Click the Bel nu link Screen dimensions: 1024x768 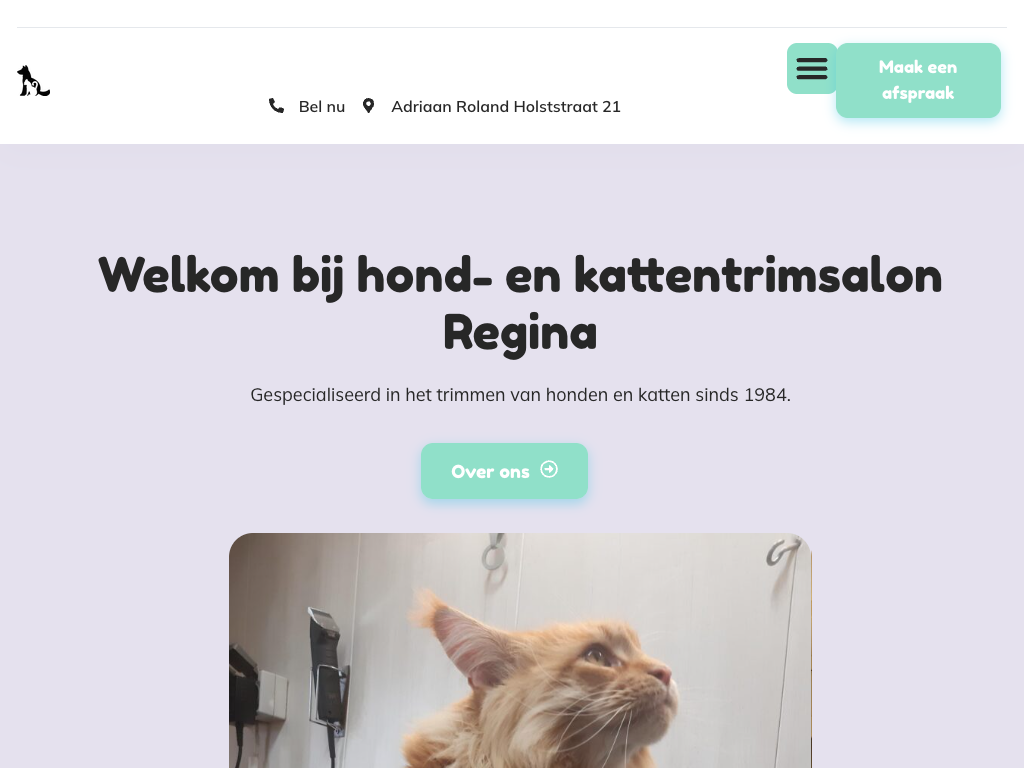pyautogui.click(x=321, y=106)
